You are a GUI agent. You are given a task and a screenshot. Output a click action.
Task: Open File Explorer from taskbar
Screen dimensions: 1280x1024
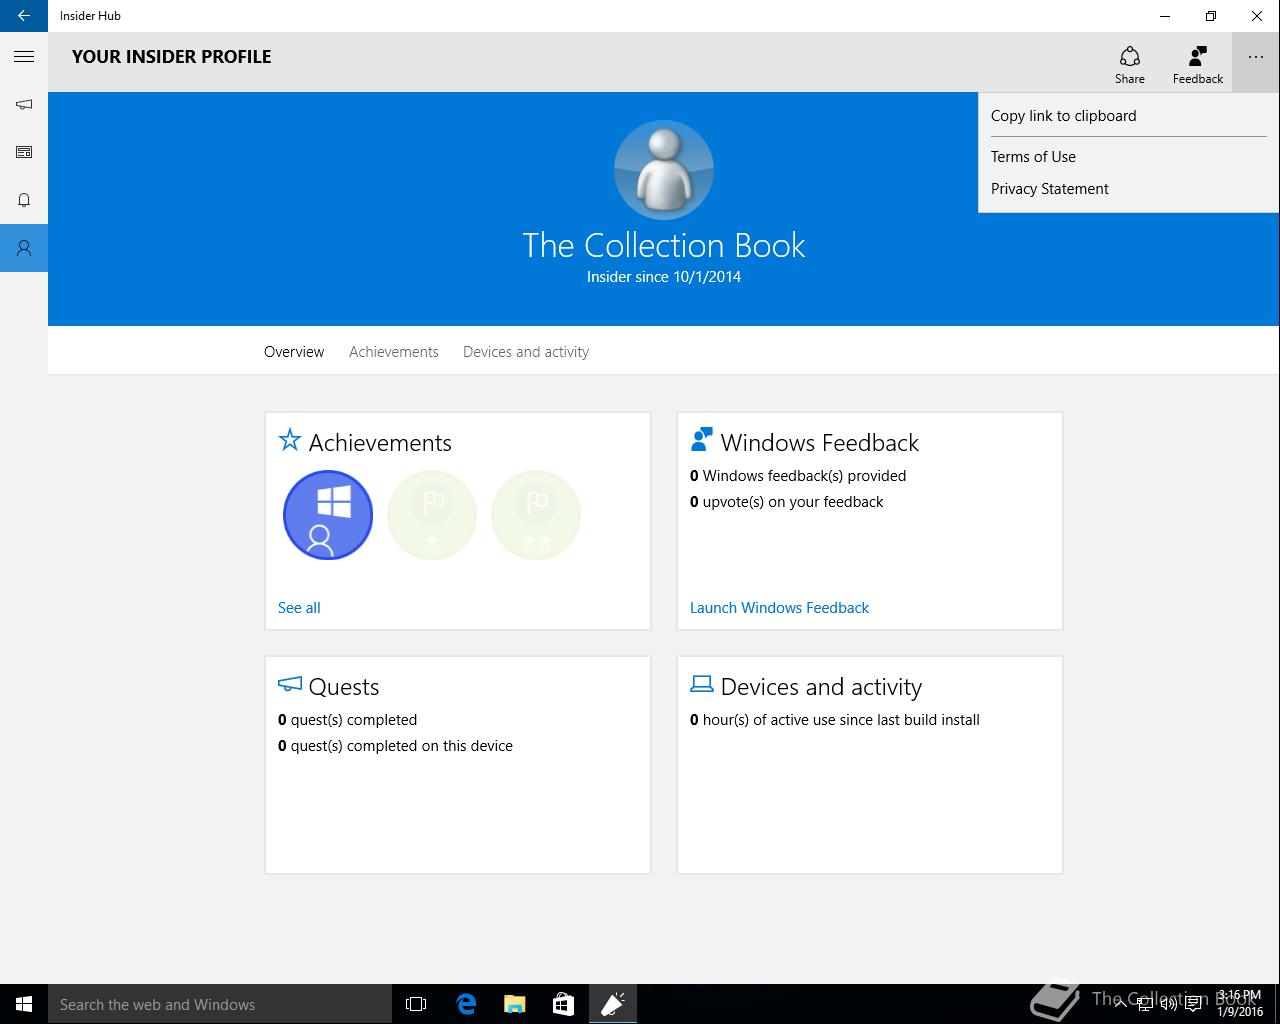(514, 1004)
